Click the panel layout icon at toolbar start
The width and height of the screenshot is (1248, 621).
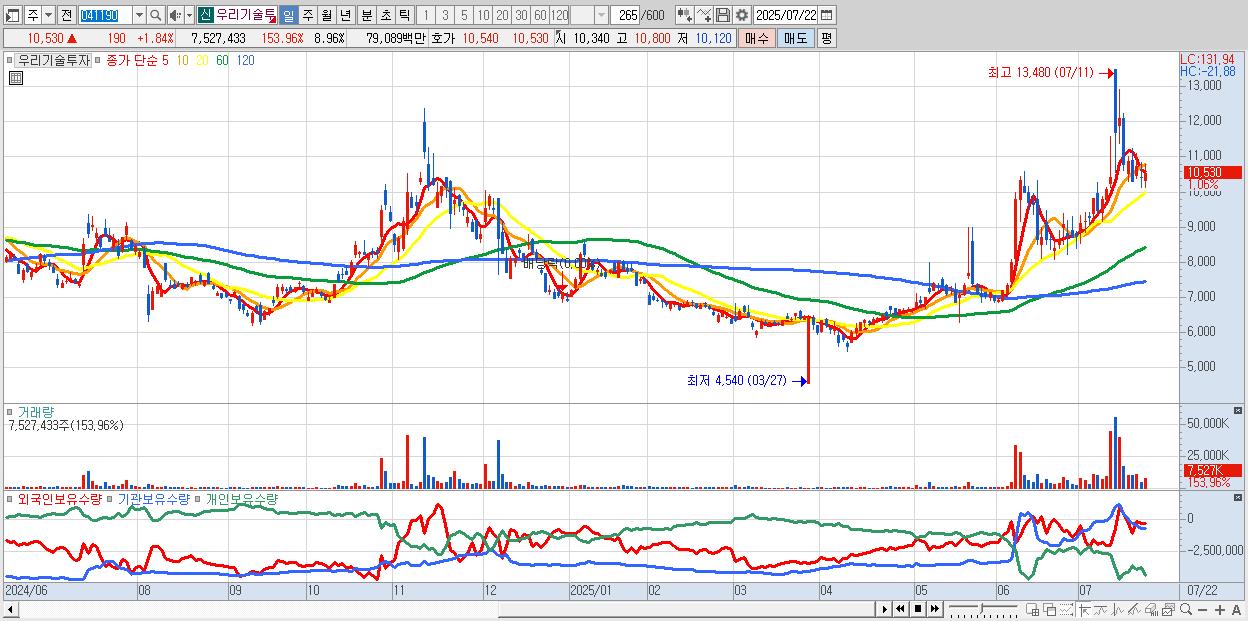click(13, 15)
